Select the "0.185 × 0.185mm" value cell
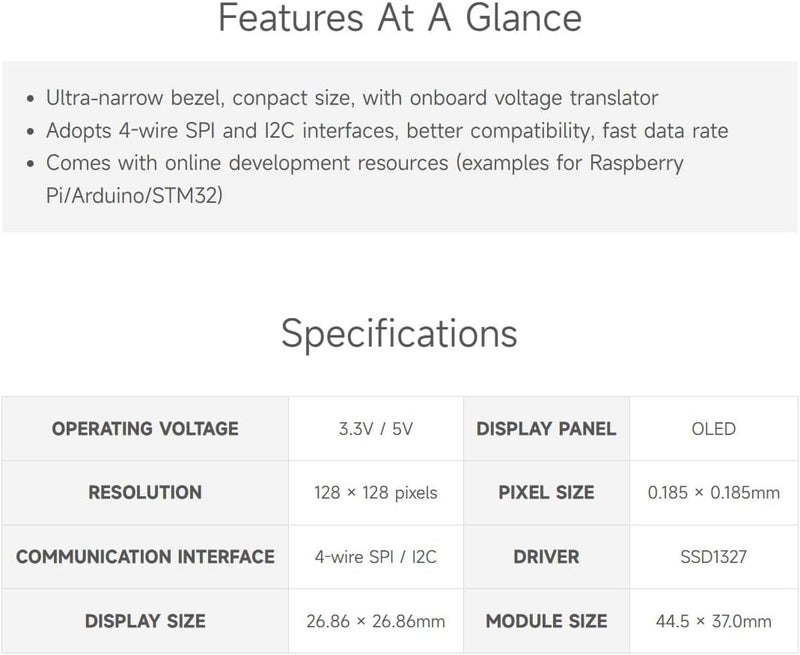The height and width of the screenshot is (655, 800). pyautogui.click(x=713, y=492)
